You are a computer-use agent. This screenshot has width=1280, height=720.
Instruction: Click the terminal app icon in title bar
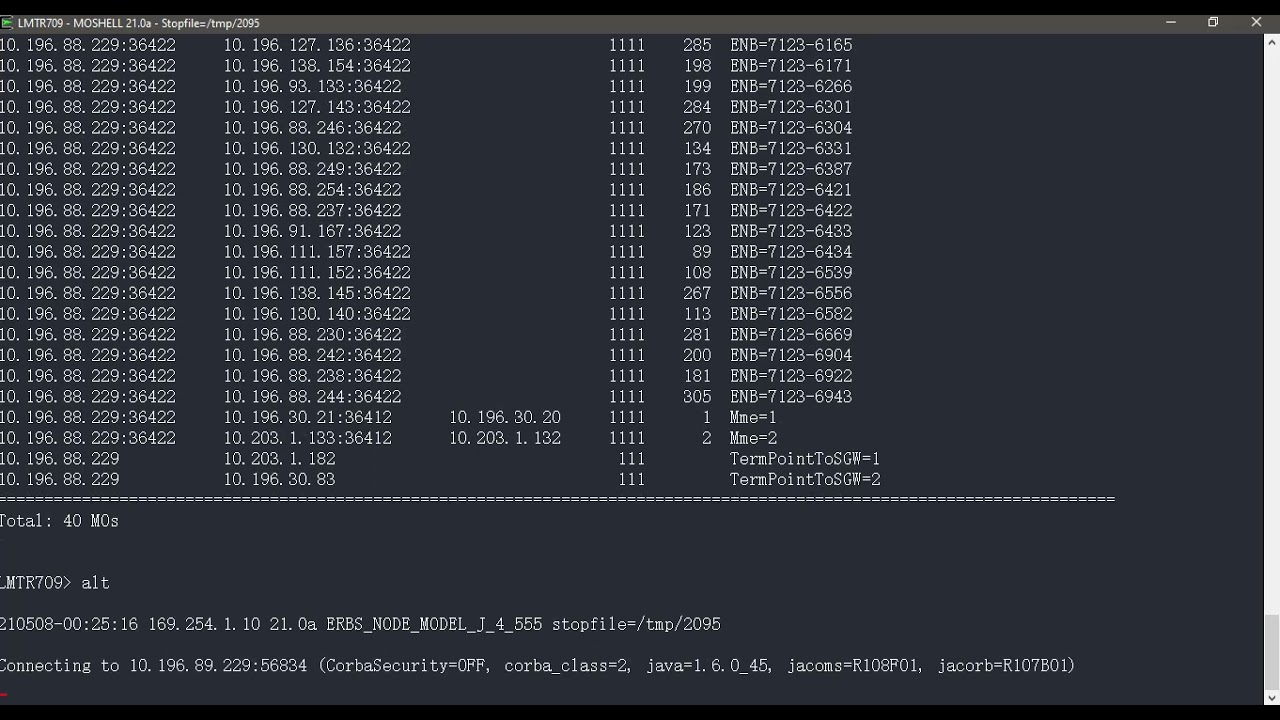coord(7,22)
